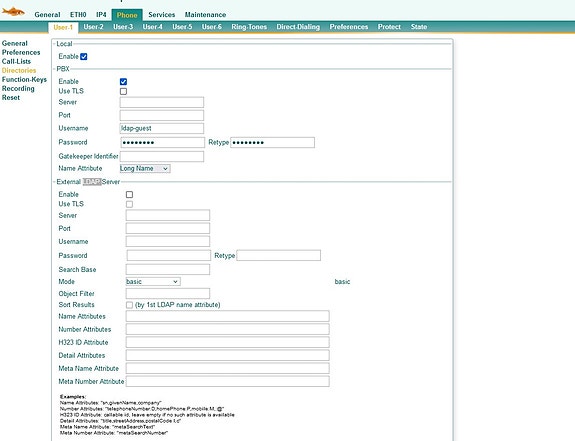Image resolution: width=575 pixels, height=441 pixels.
Task: Open the Maintenance tab
Action: pyautogui.click(x=205, y=15)
